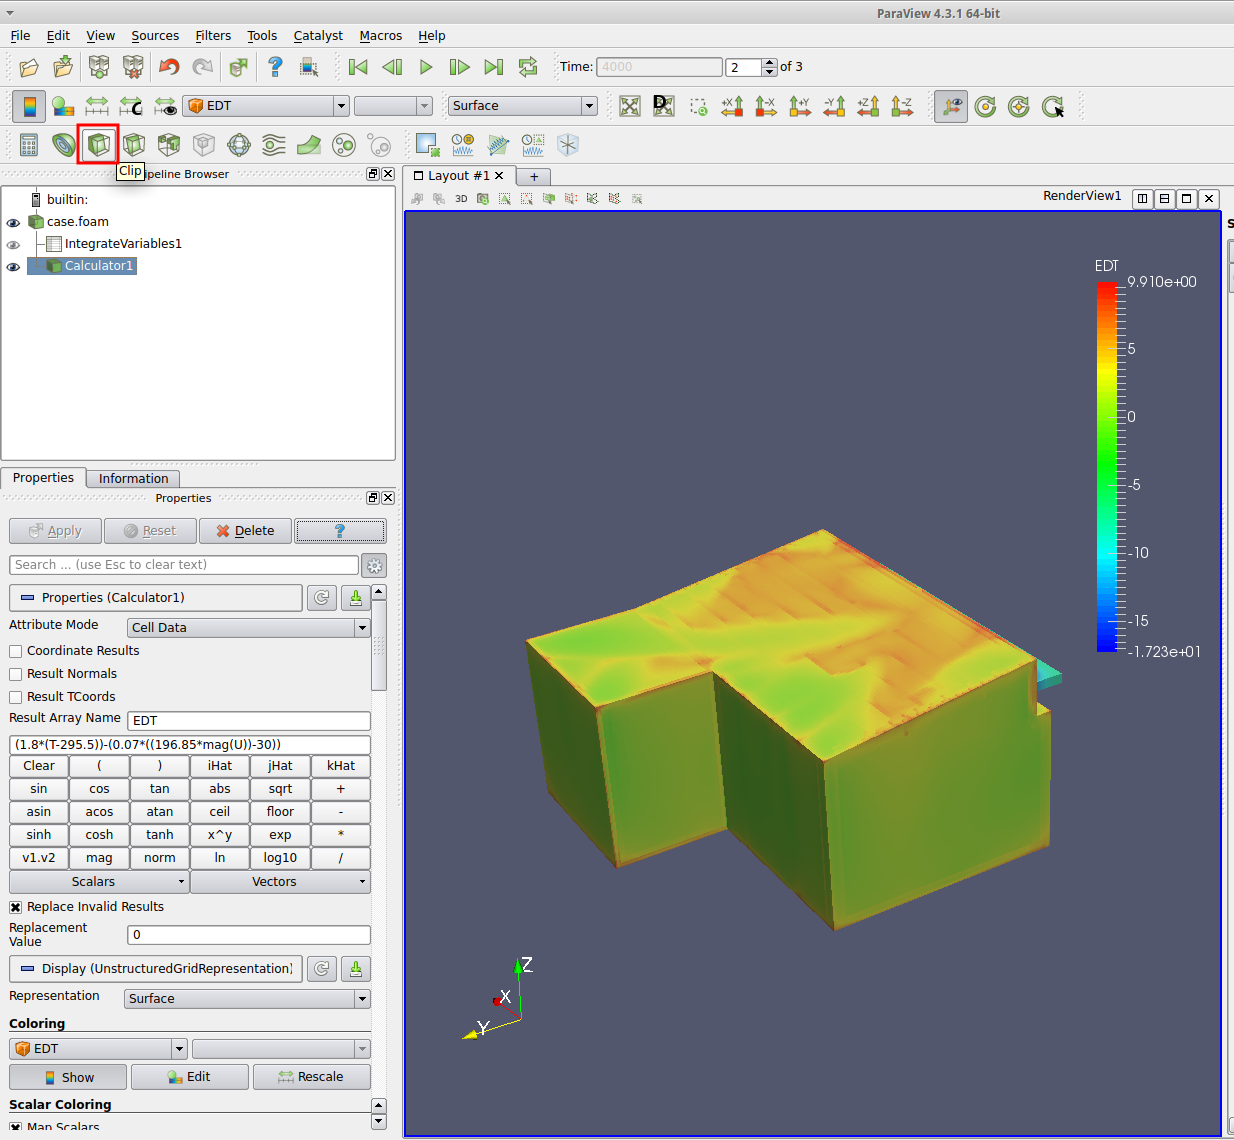The width and height of the screenshot is (1234, 1140).
Task: Open the Calculator filter
Action: point(29,145)
